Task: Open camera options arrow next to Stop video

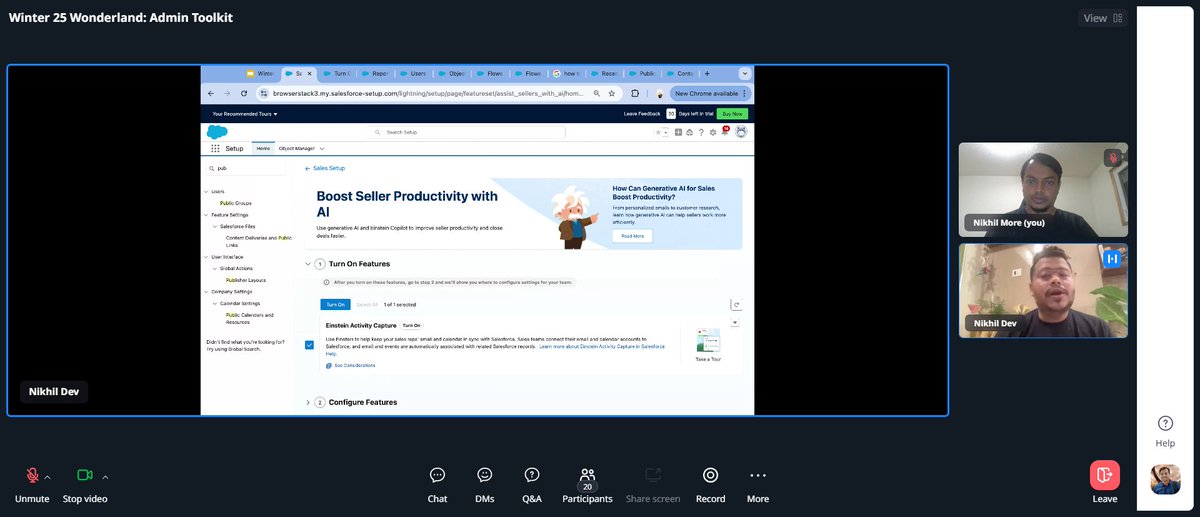Action: pos(105,477)
